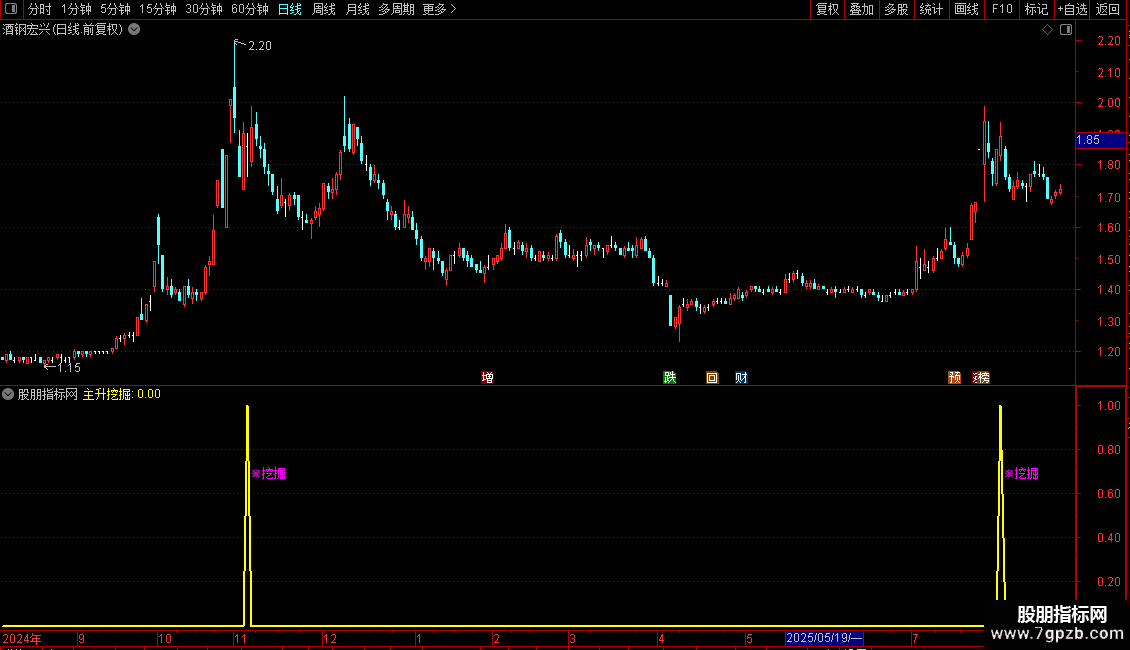Click the 预 forecast event marker
The image size is (1130, 650).
[x=954, y=378]
